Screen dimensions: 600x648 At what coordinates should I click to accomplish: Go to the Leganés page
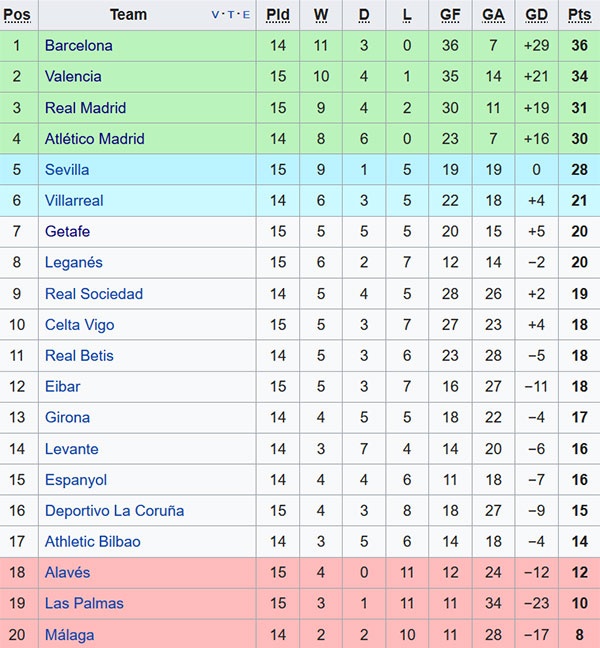[x=73, y=262]
